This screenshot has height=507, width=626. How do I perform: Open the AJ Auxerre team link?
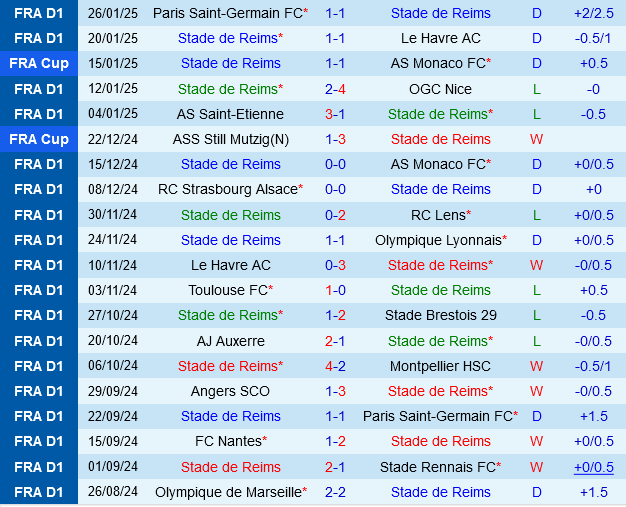(230, 341)
